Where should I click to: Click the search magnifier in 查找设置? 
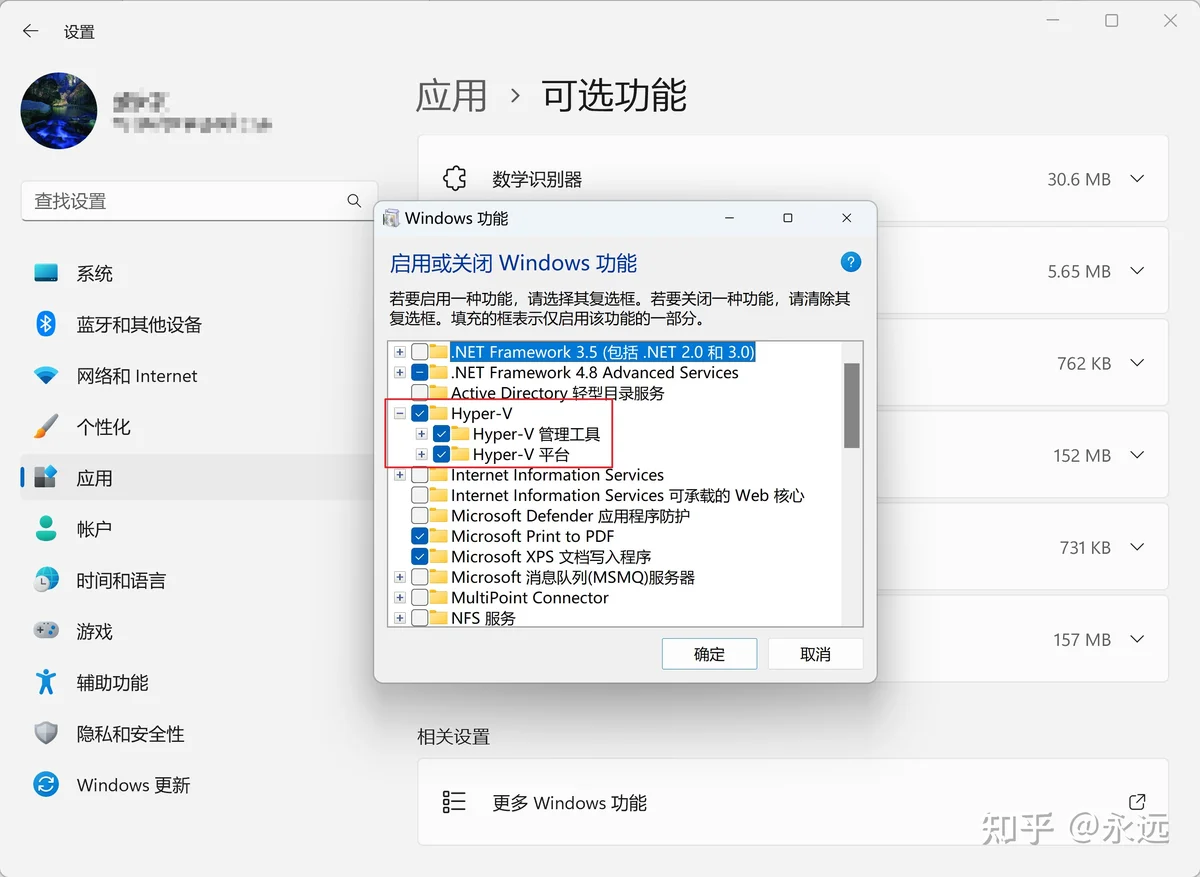354,201
